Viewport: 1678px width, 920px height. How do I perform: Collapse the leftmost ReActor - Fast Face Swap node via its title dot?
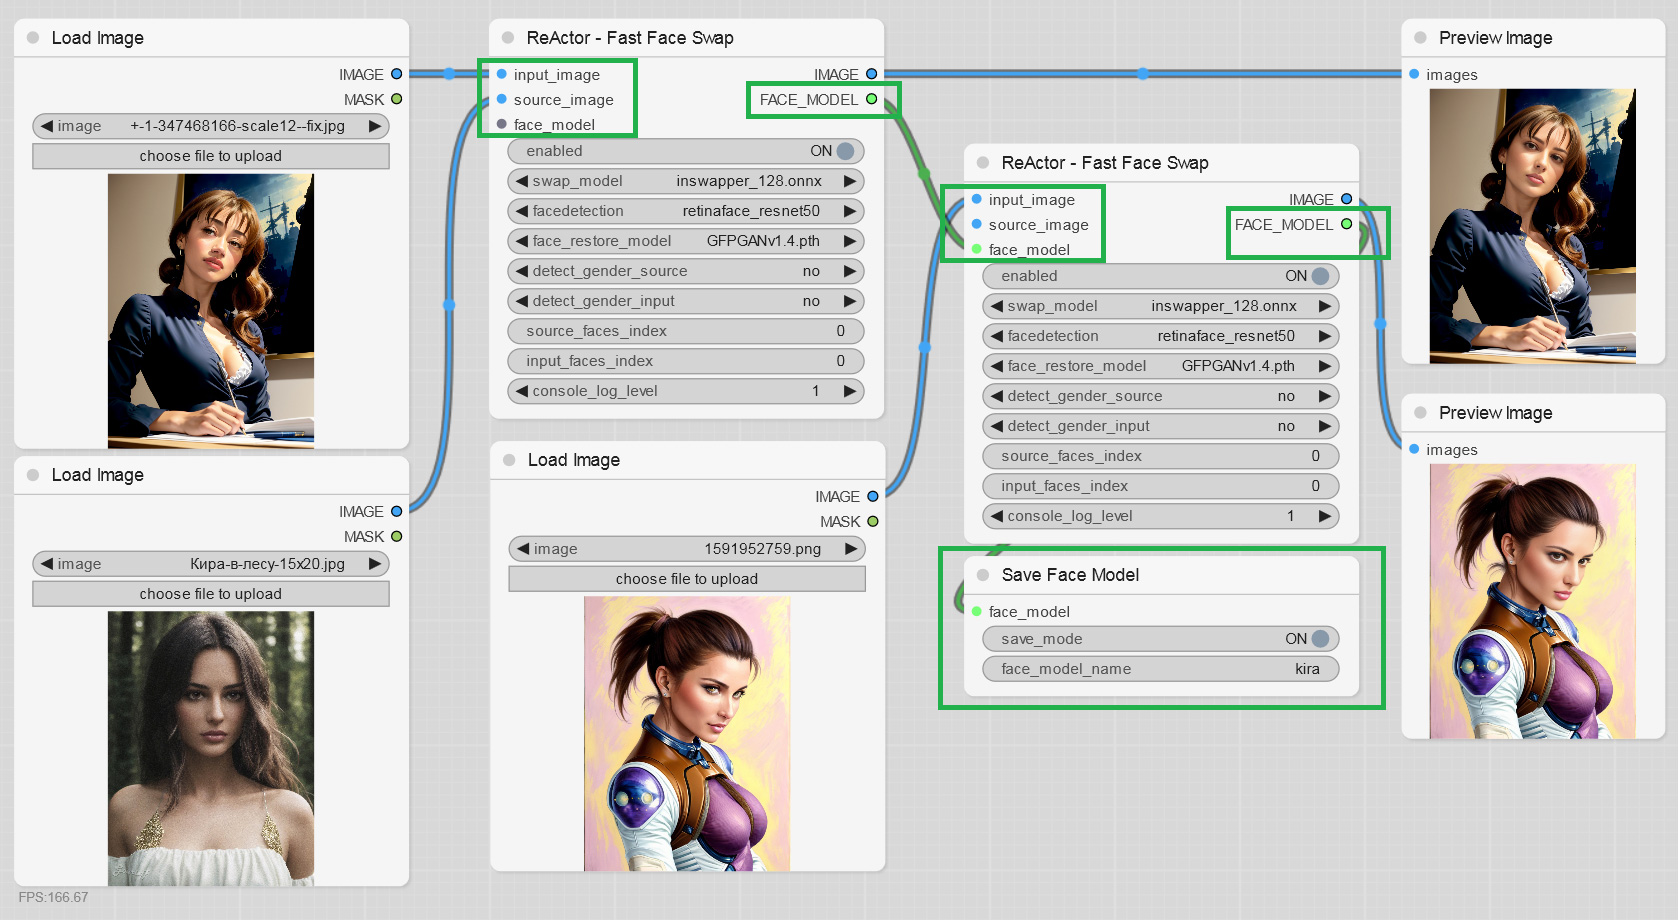tap(507, 38)
